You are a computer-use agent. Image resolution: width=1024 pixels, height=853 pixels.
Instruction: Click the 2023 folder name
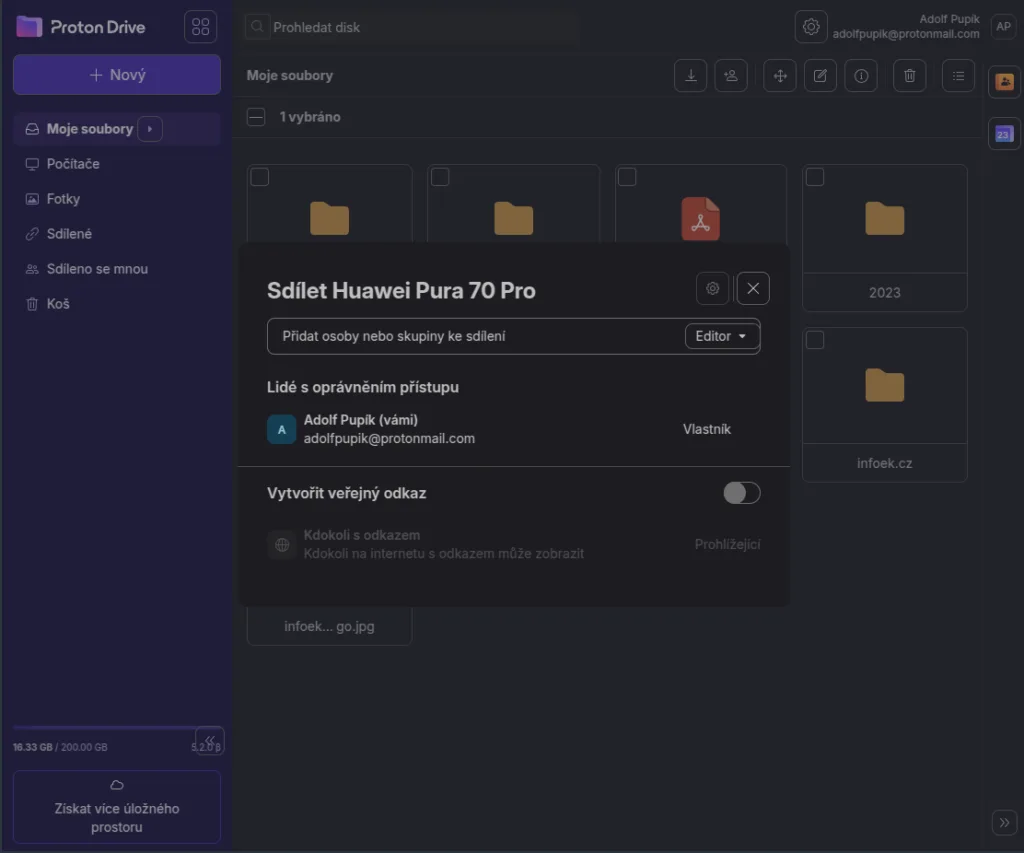885,293
